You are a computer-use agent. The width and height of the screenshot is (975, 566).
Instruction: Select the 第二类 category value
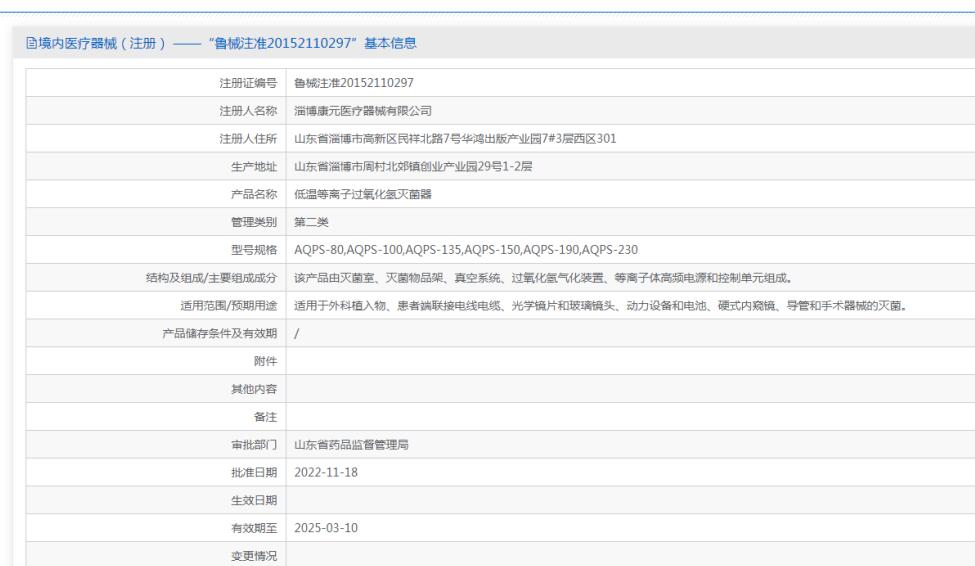[x=312, y=222]
